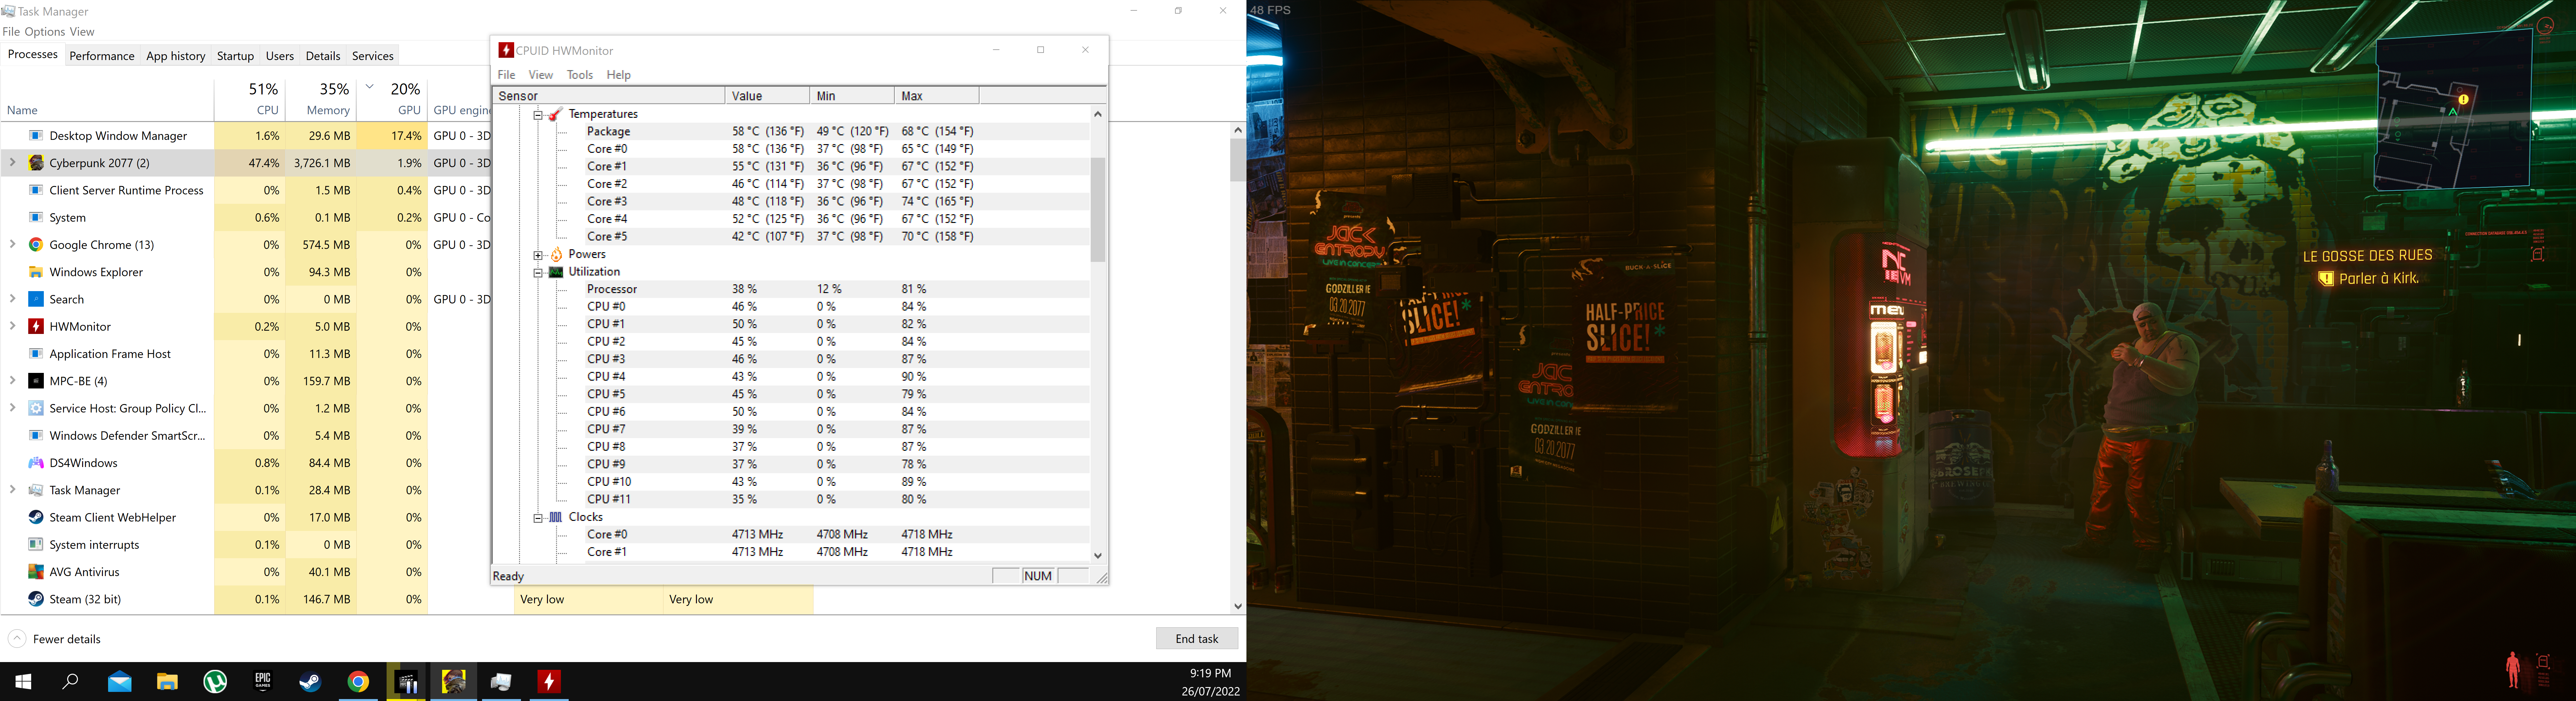
Task: Click the Utilization node icon in HWMonitor
Action: point(556,272)
